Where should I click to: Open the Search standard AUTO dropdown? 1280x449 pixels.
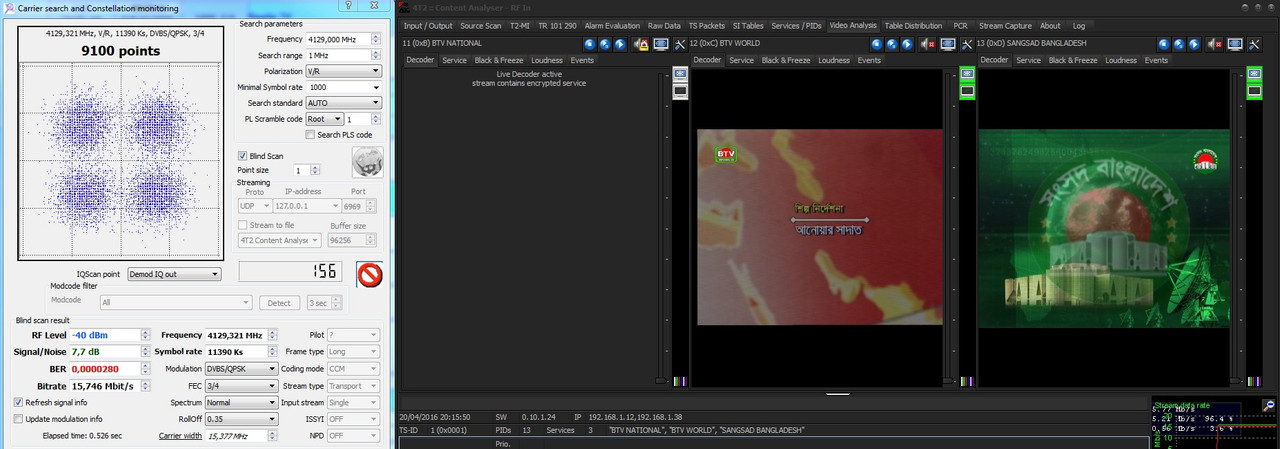(343, 103)
